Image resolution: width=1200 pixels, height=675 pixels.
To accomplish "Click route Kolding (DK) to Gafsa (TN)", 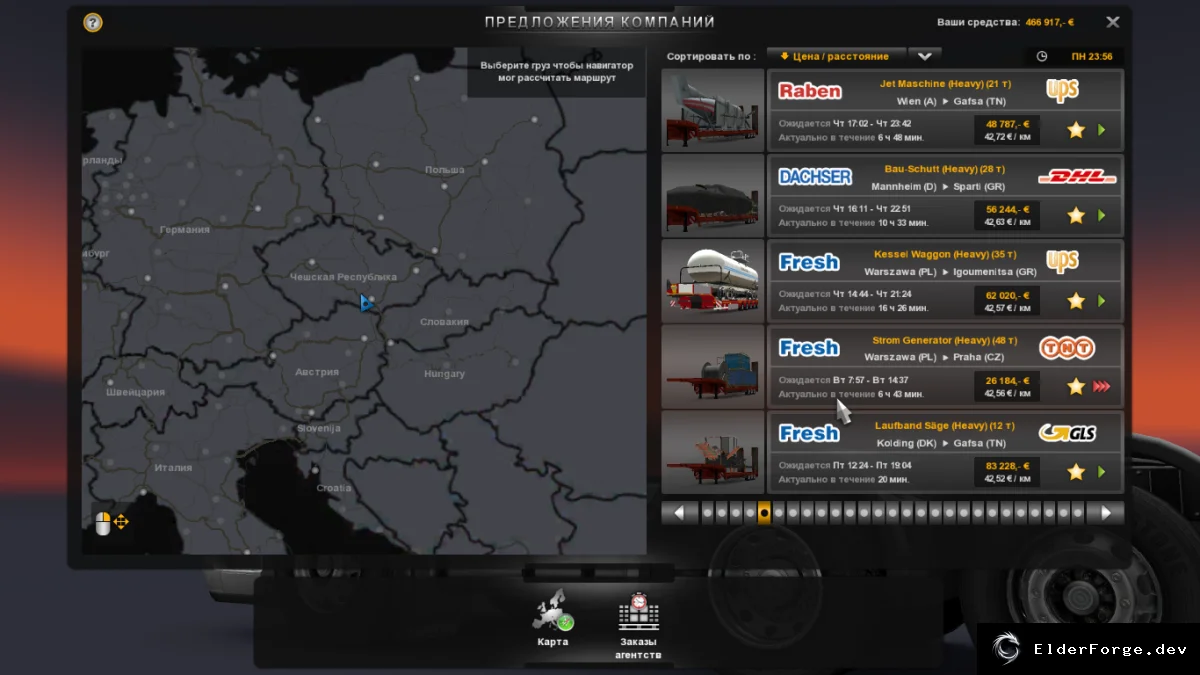I will pyautogui.click(x=940, y=443).
